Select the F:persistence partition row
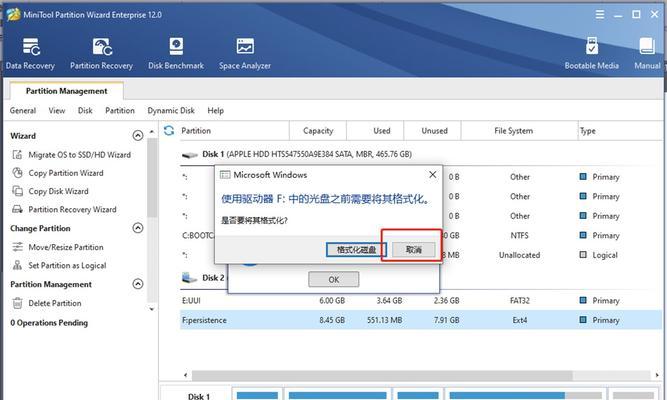Screen dimensions: 667x400 pyautogui.click(x=421, y=320)
